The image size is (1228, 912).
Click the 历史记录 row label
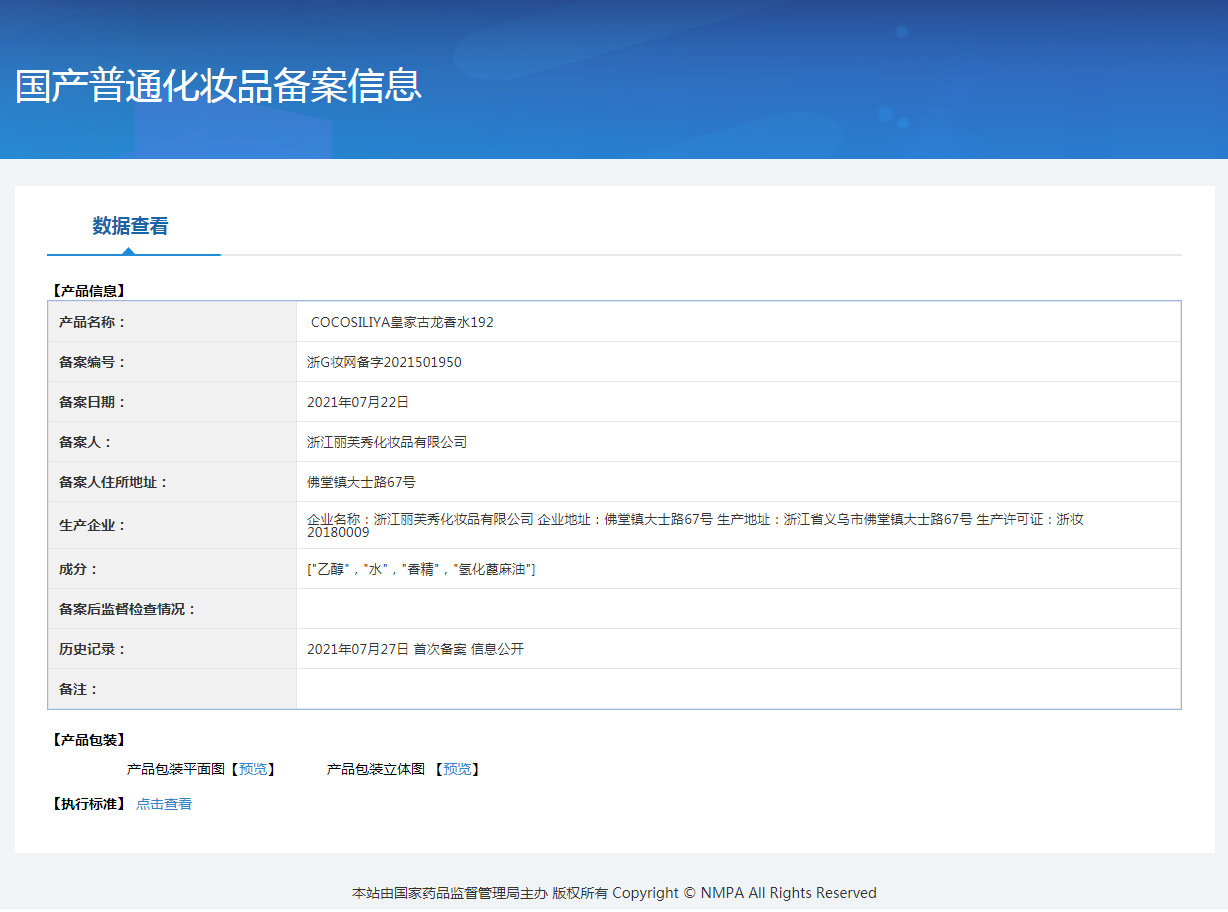point(93,649)
